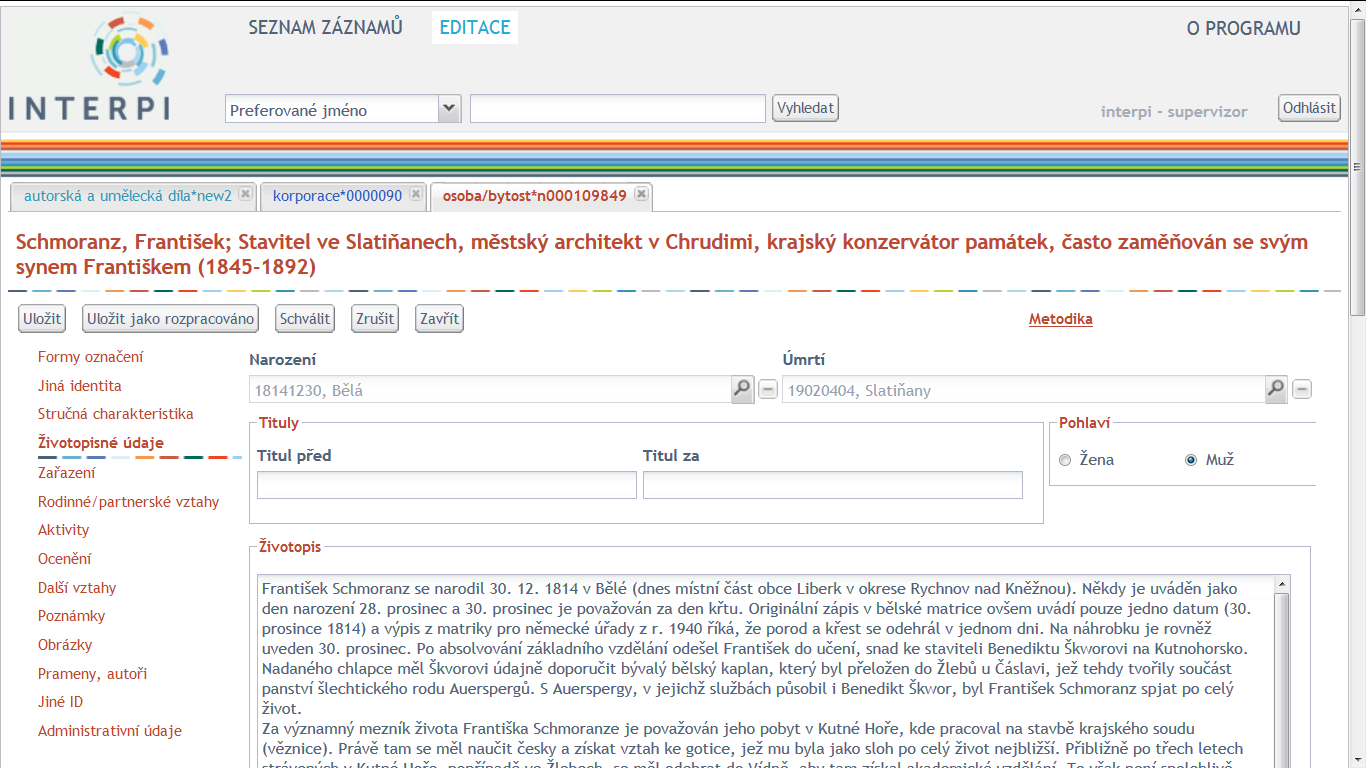
Task: Open SEZNAM ZÁZNAMŮ menu
Action: (325, 28)
